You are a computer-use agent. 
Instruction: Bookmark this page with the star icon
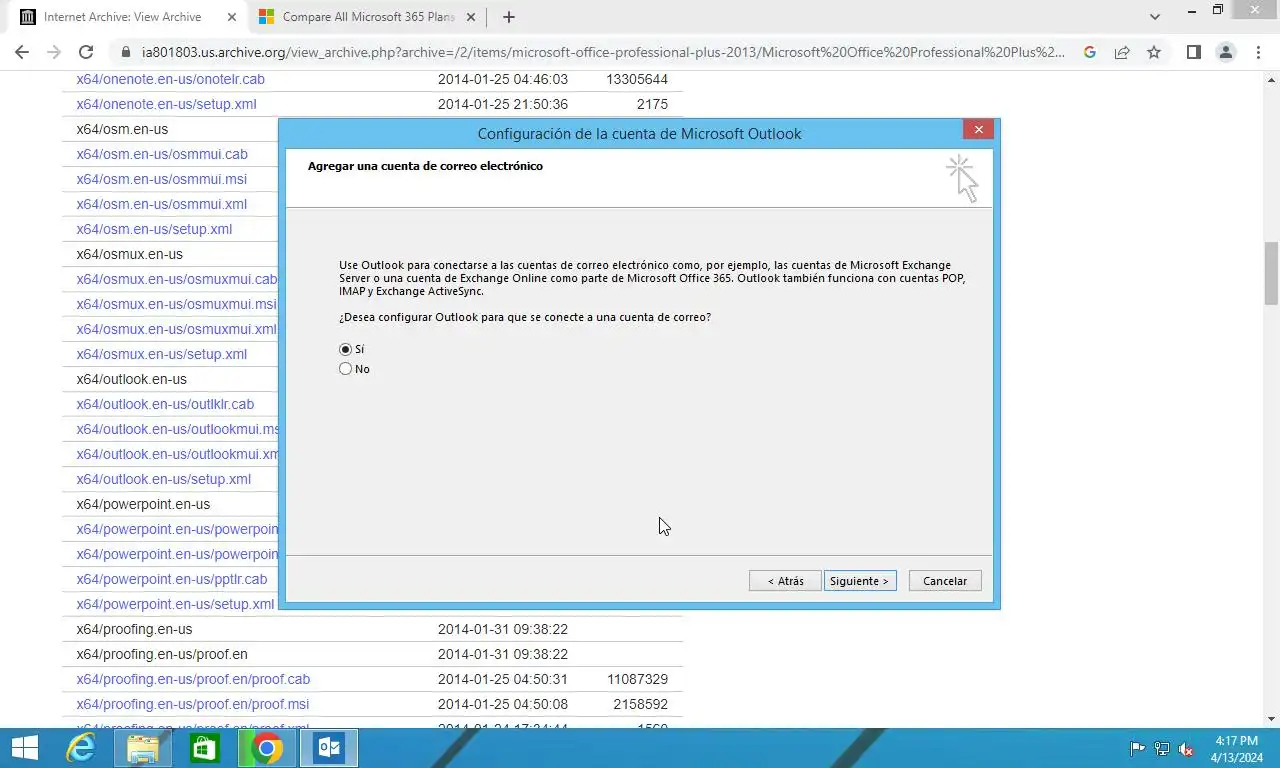[1154, 52]
